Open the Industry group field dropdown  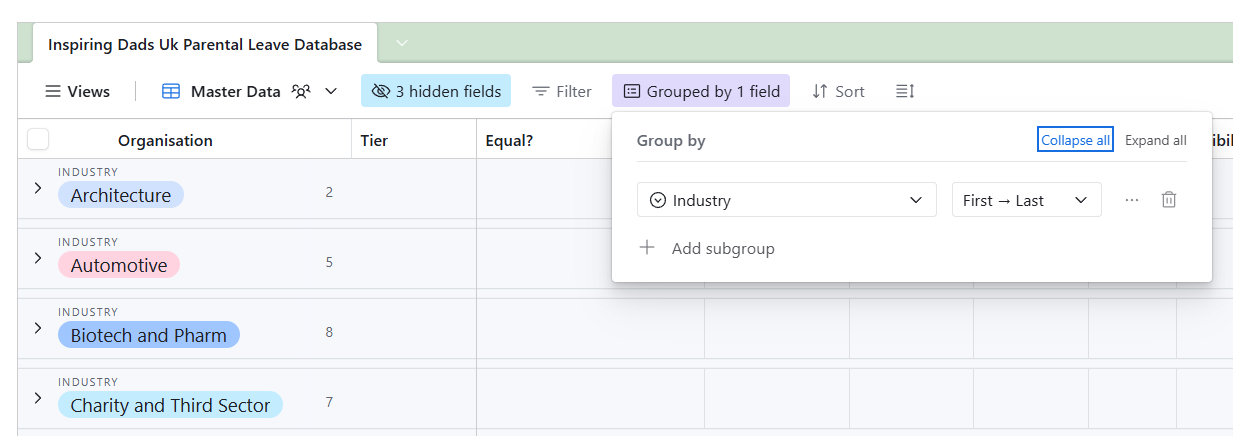point(786,200)
